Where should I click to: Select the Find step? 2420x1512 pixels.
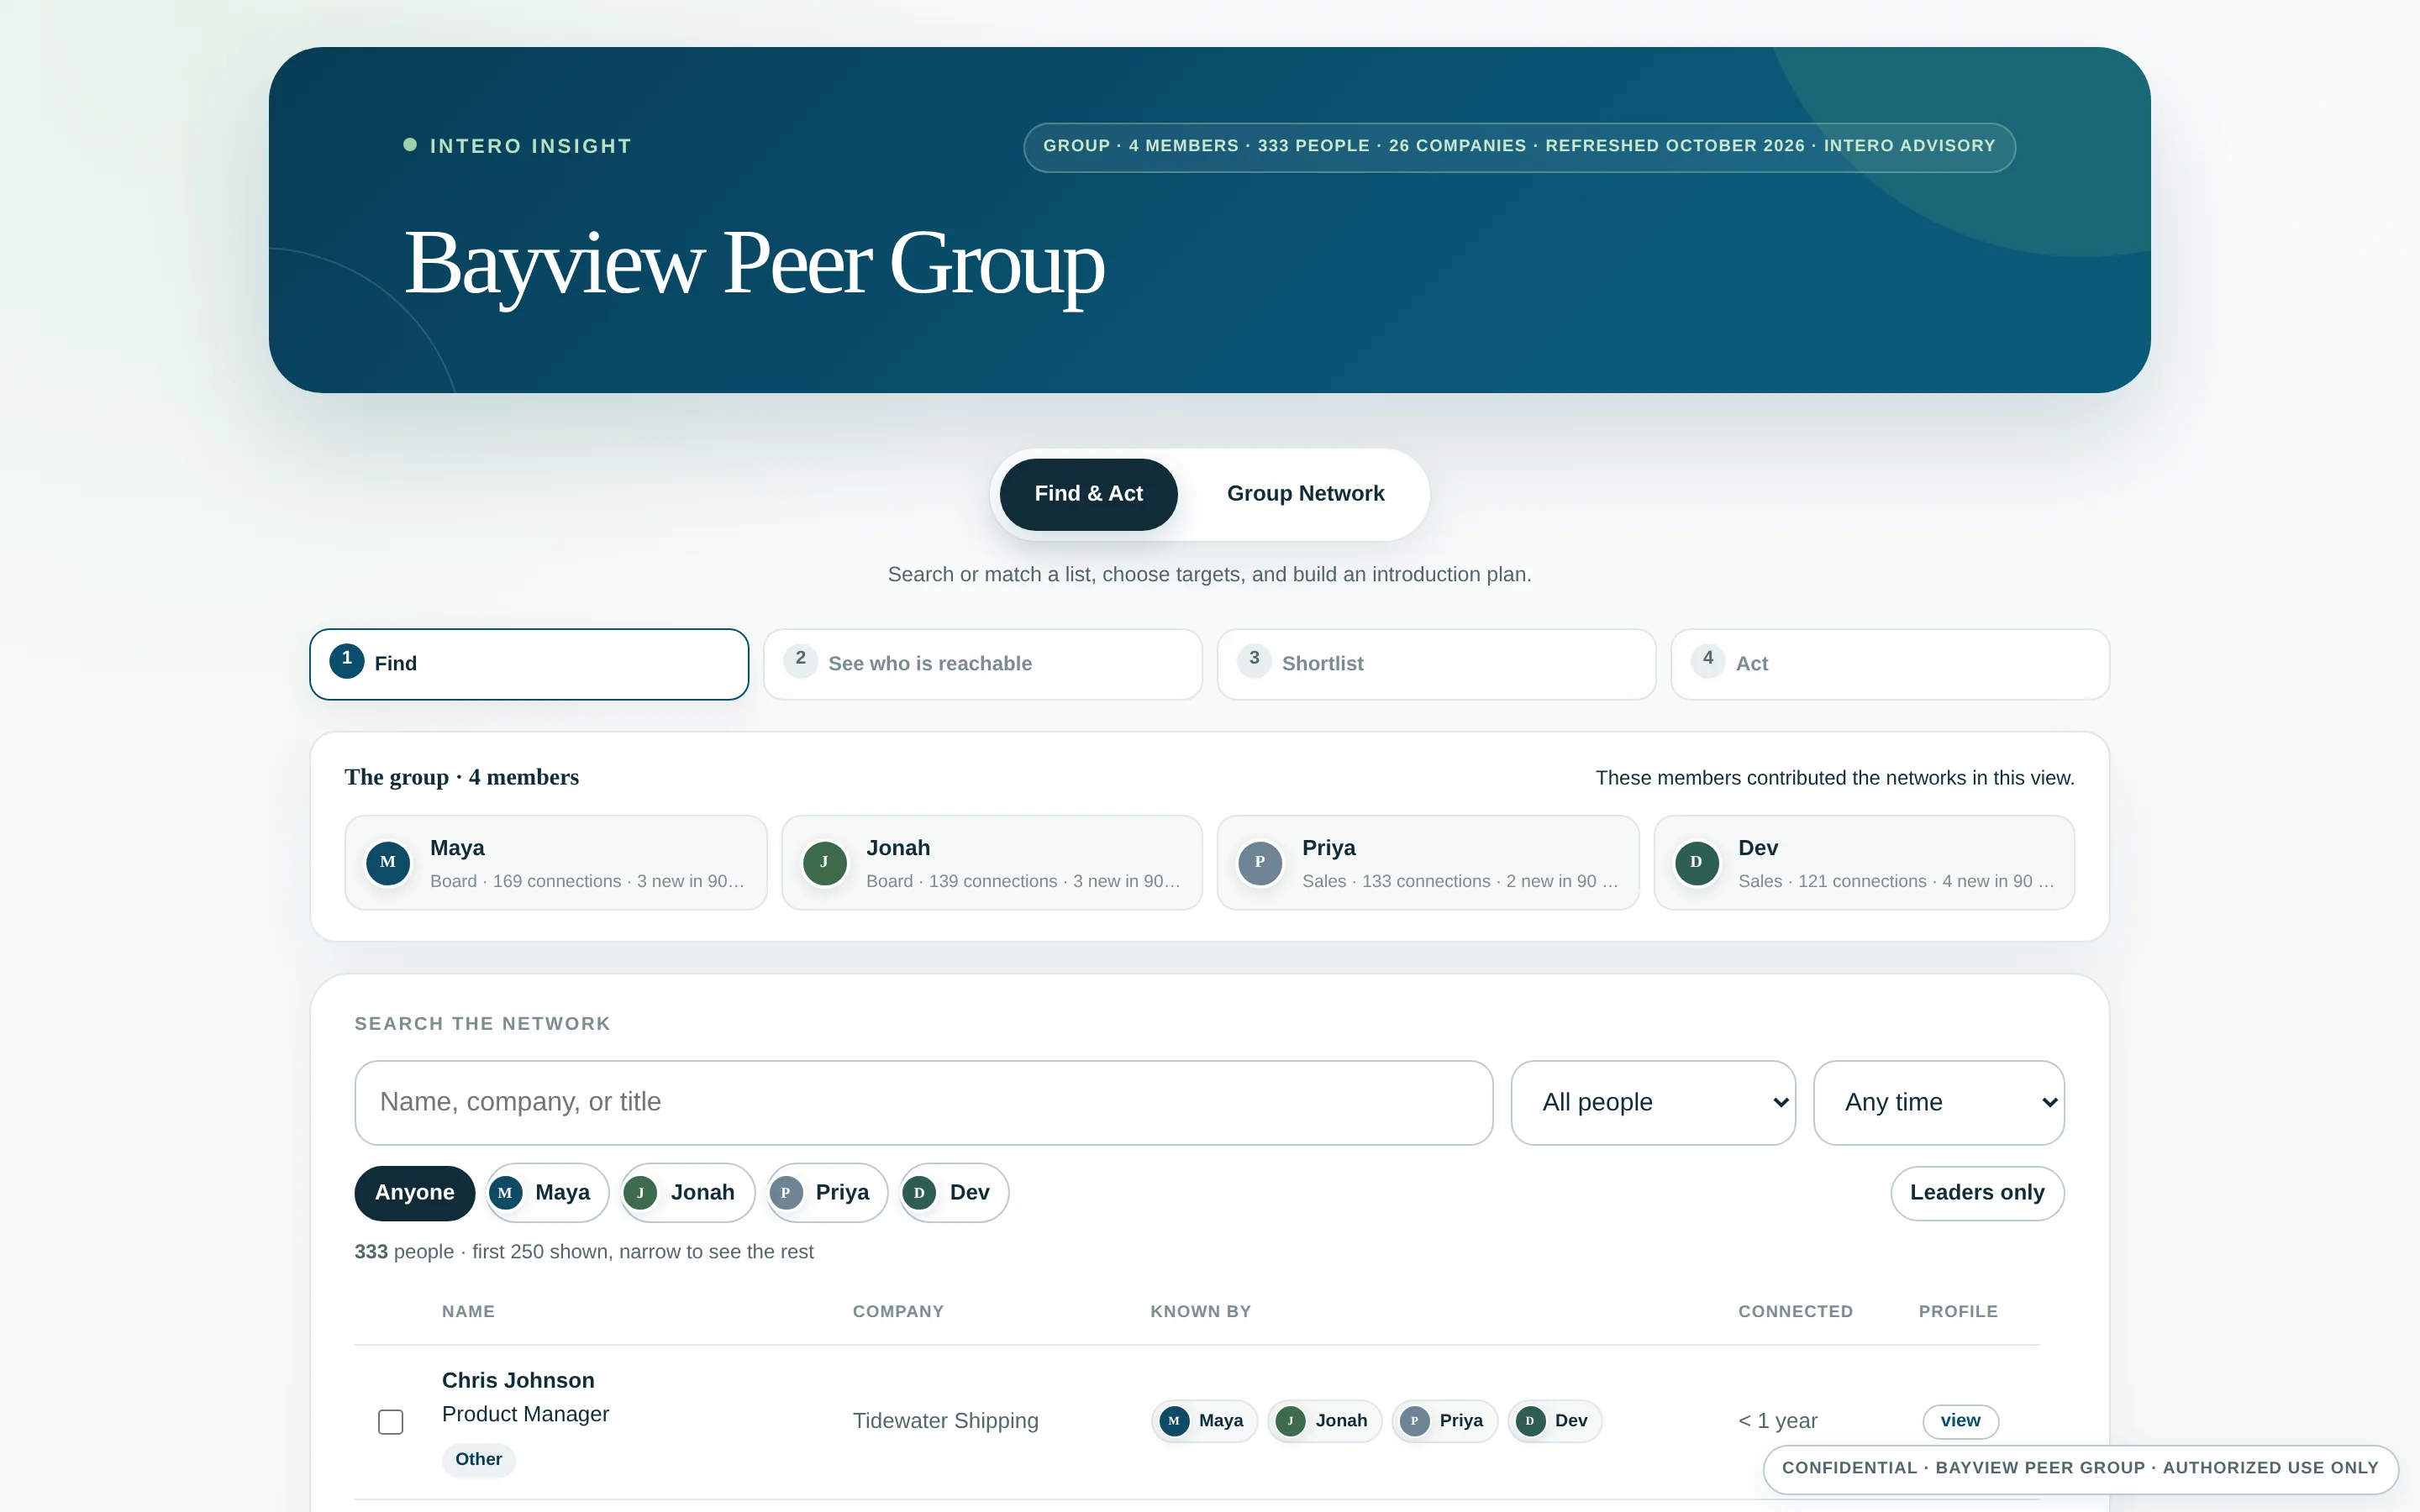529,664
